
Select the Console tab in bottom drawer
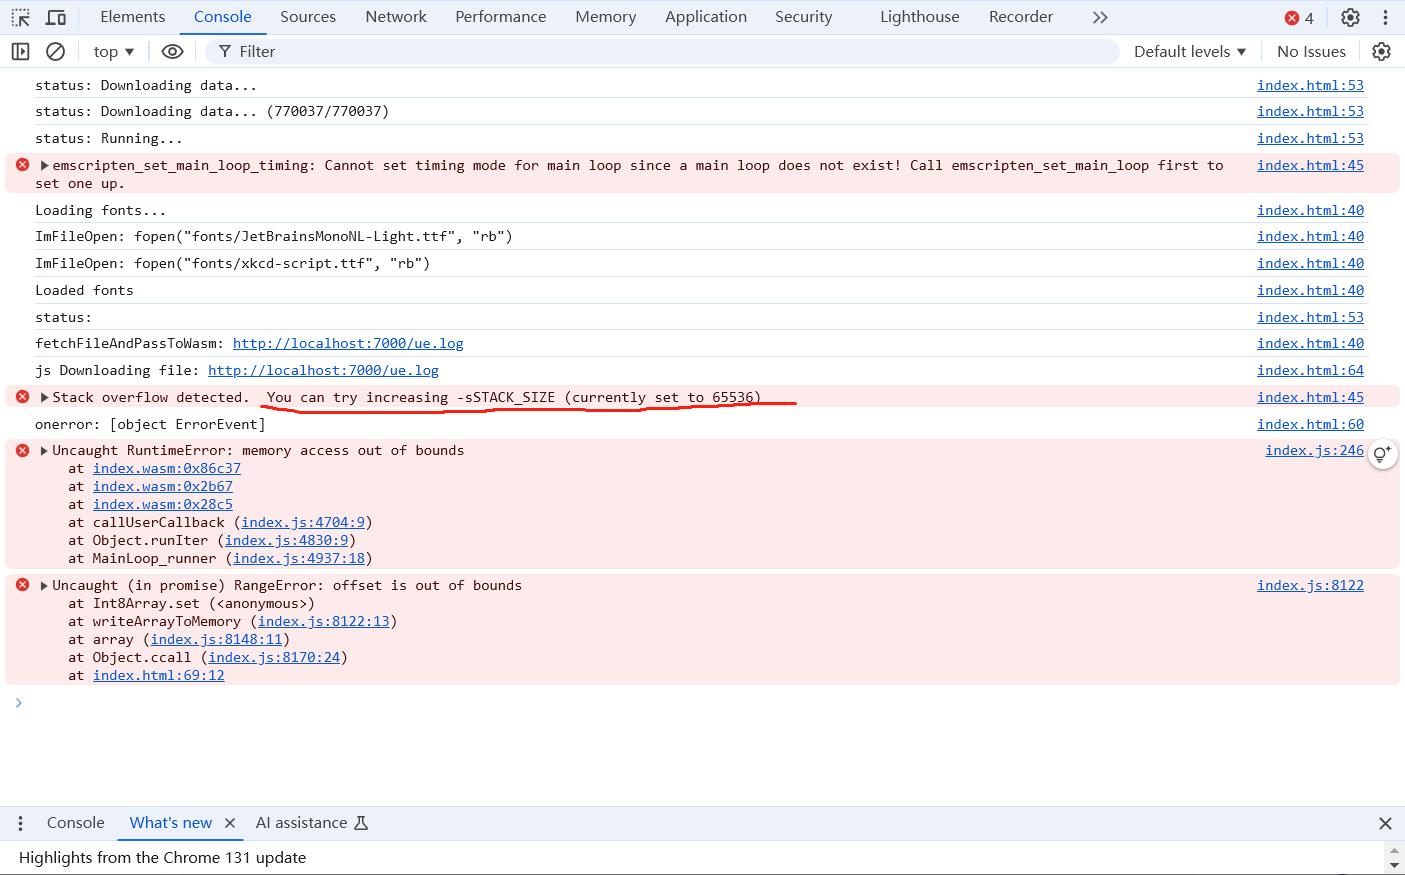[75, 823]
